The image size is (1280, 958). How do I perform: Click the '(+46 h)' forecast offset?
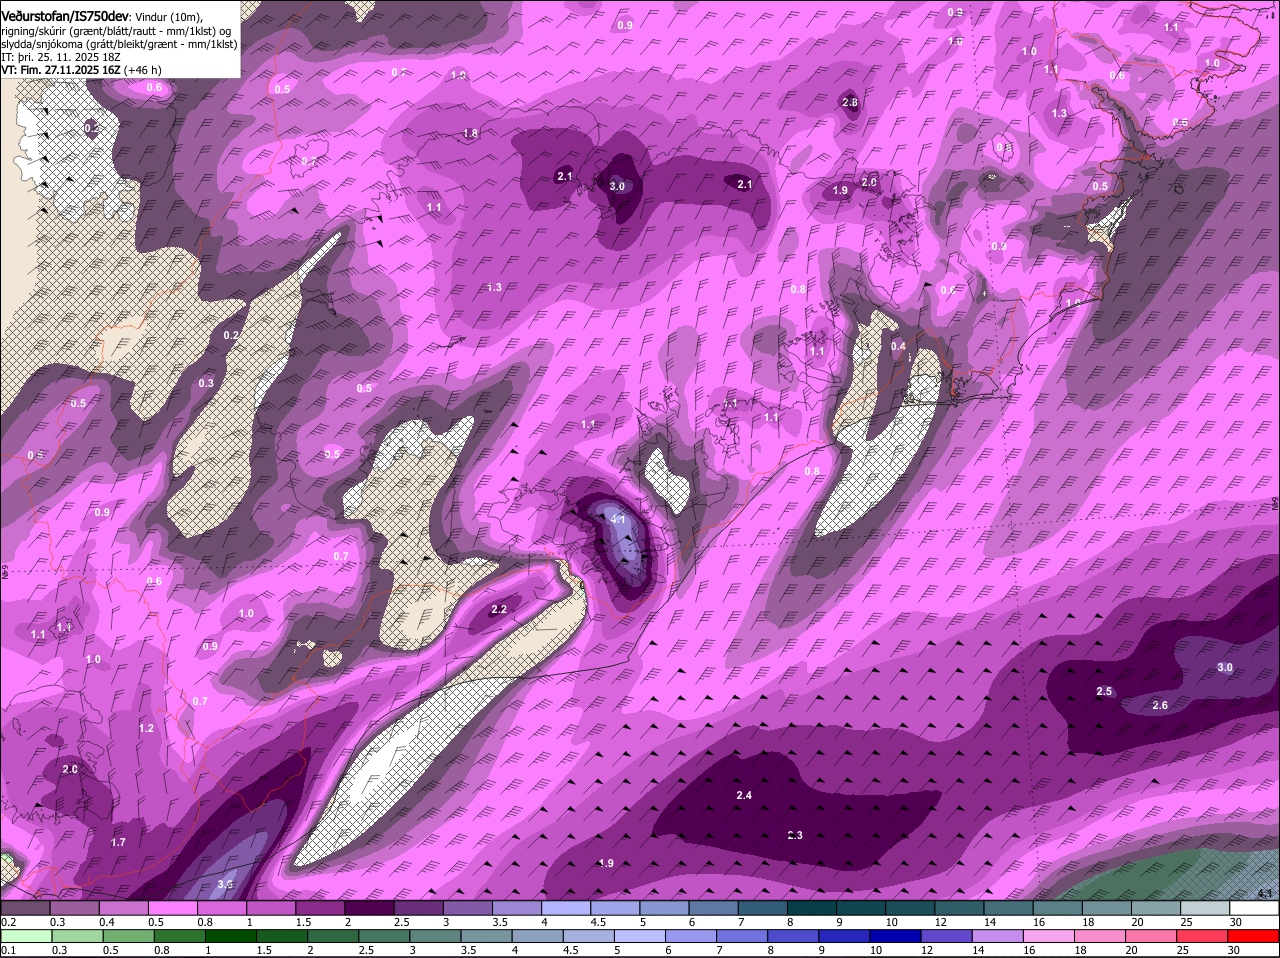click(x=143, y=70)
